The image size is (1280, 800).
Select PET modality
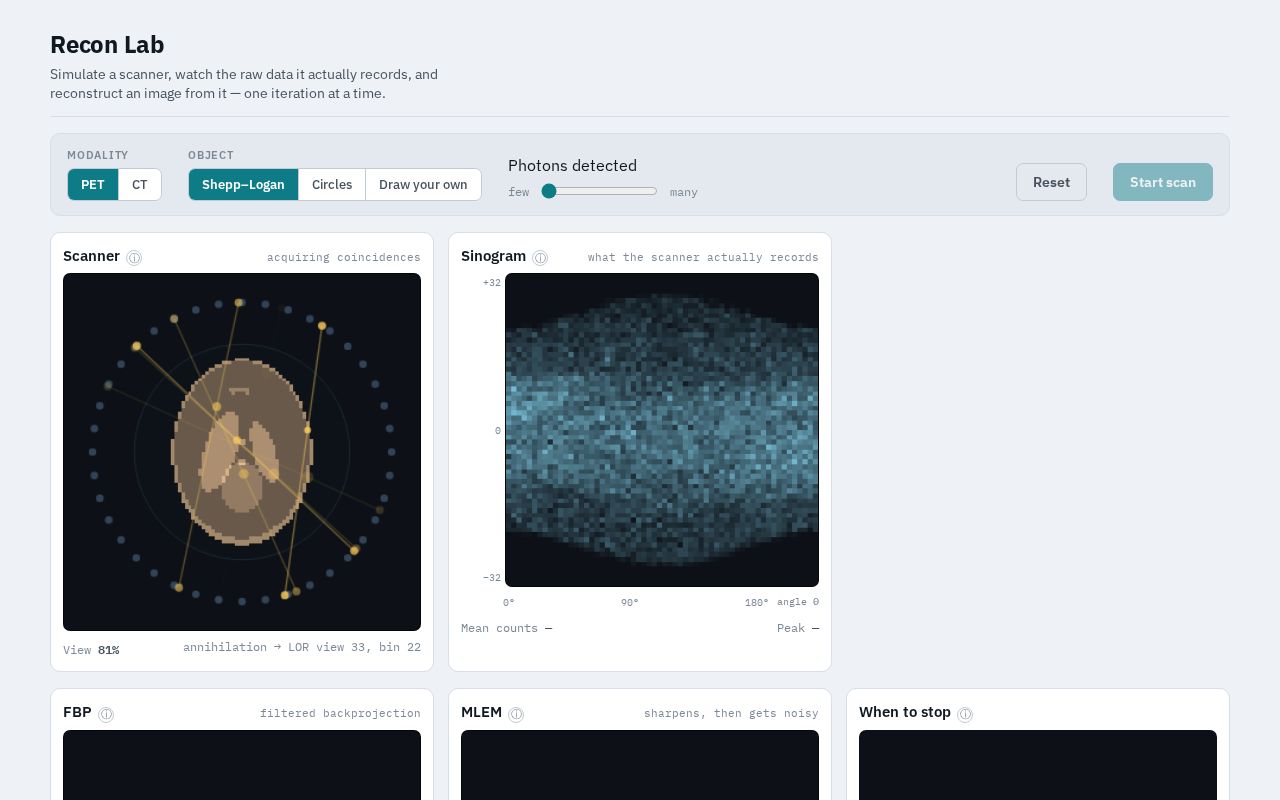pyautogui.click(x=93, y=184)
